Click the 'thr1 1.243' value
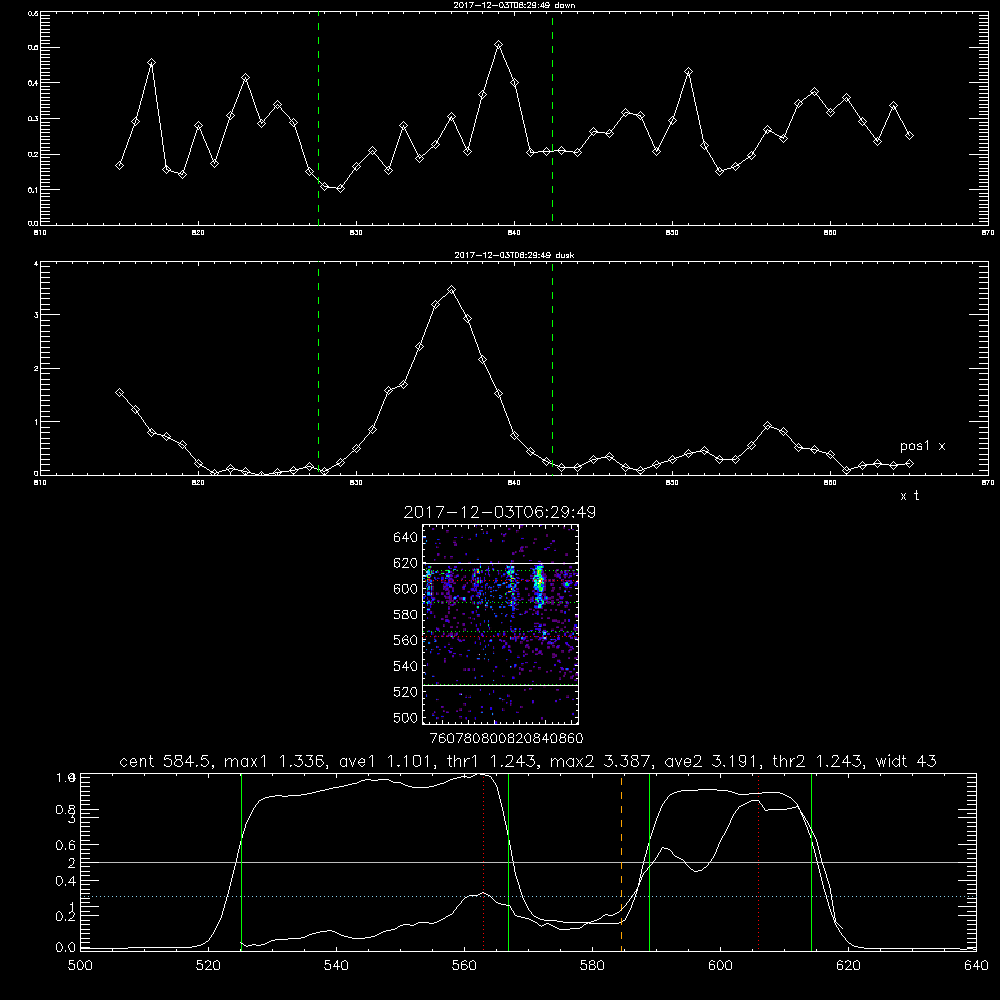The height and width of the screenshot is (1000, 1000). pyautogui.click(x=491, y=761)
